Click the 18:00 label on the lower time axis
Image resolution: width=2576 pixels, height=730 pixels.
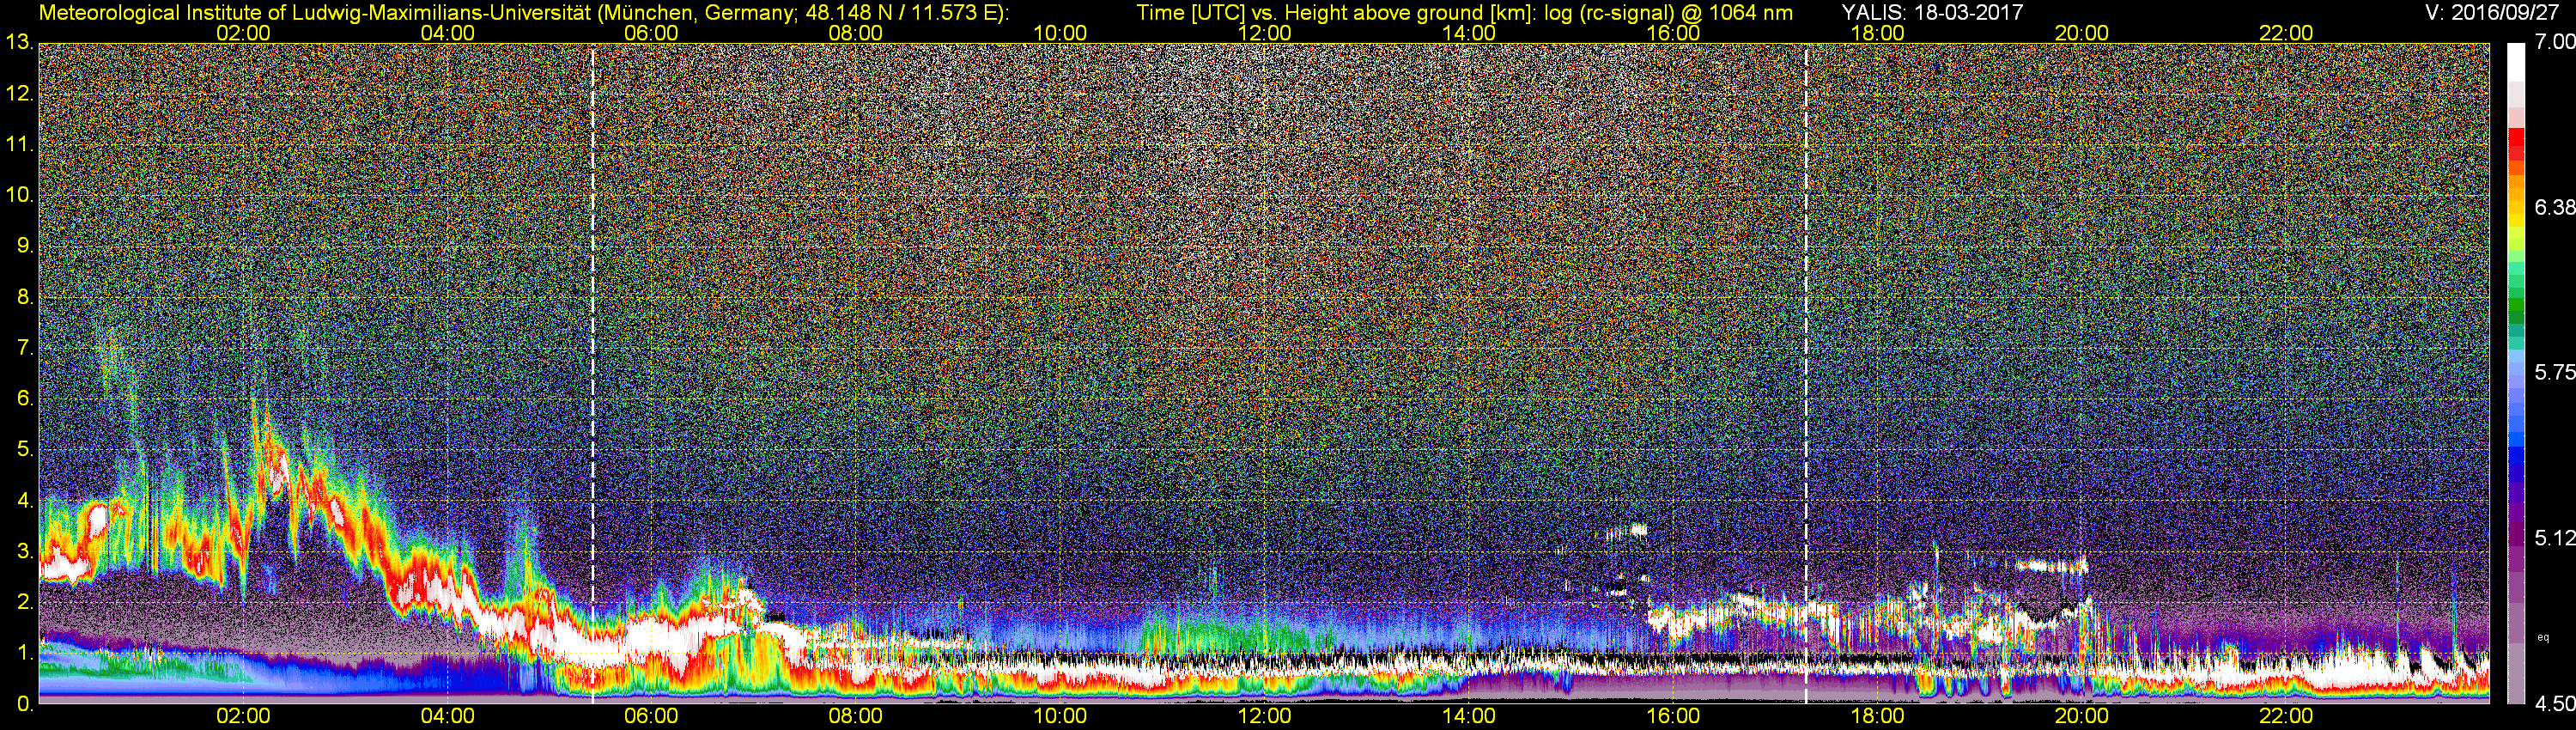1877,716
